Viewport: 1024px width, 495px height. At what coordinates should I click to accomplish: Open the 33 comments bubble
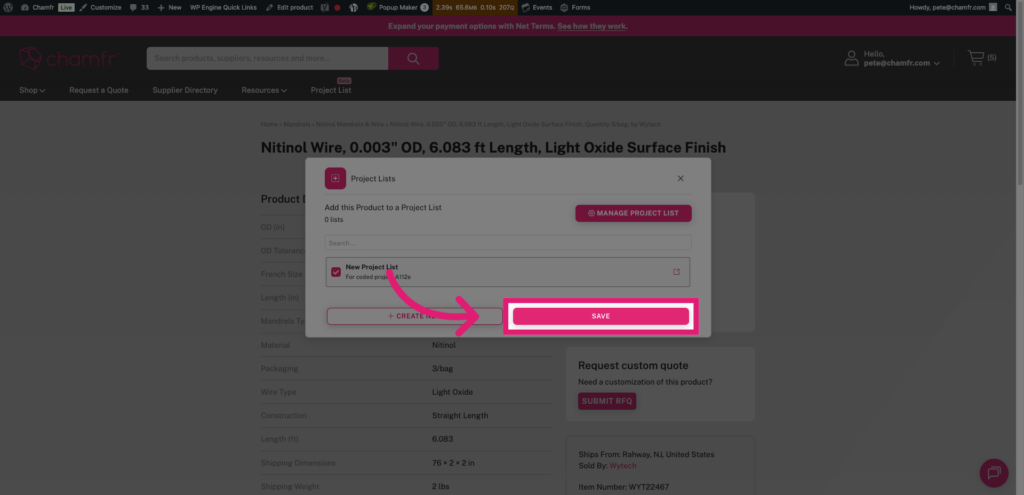click(x=139, y=7)
